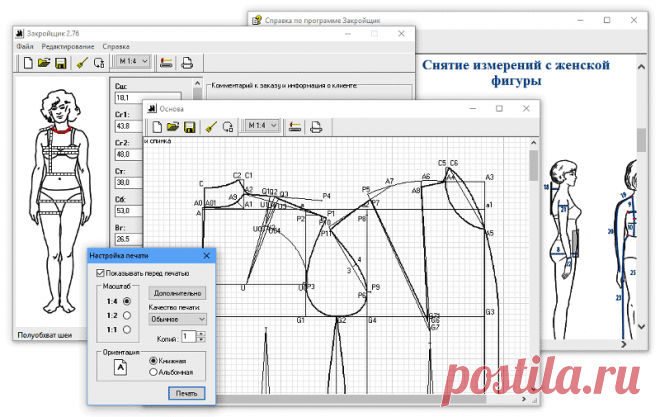Screen dimensions: 660x417
Task: Click the Копий stepper arrows
Action: pyautogui.click(x=201, y=337)
